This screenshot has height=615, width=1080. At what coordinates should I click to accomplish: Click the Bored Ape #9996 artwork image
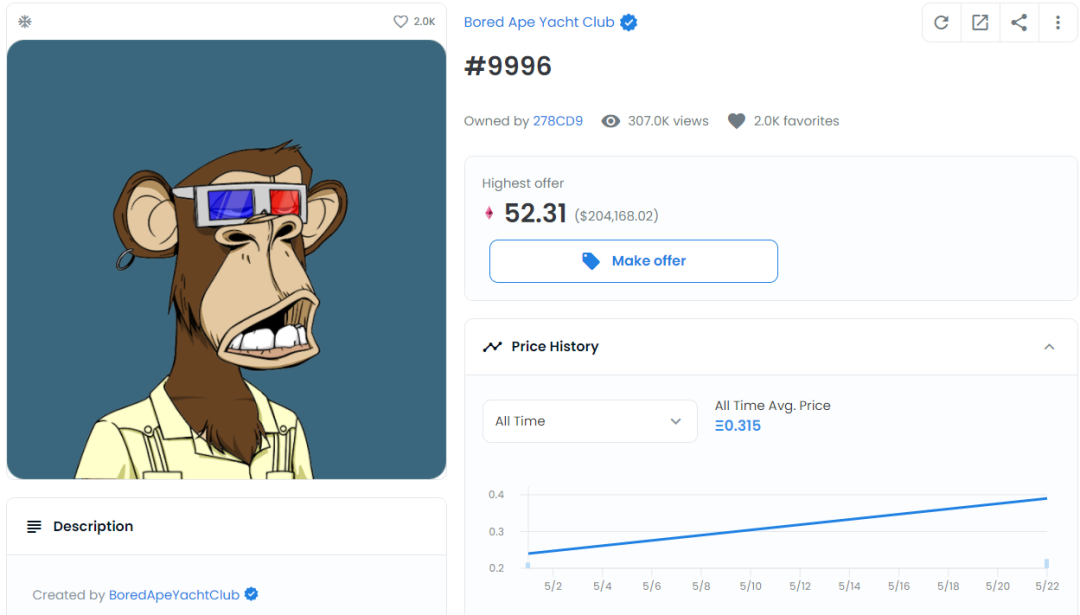227,260
